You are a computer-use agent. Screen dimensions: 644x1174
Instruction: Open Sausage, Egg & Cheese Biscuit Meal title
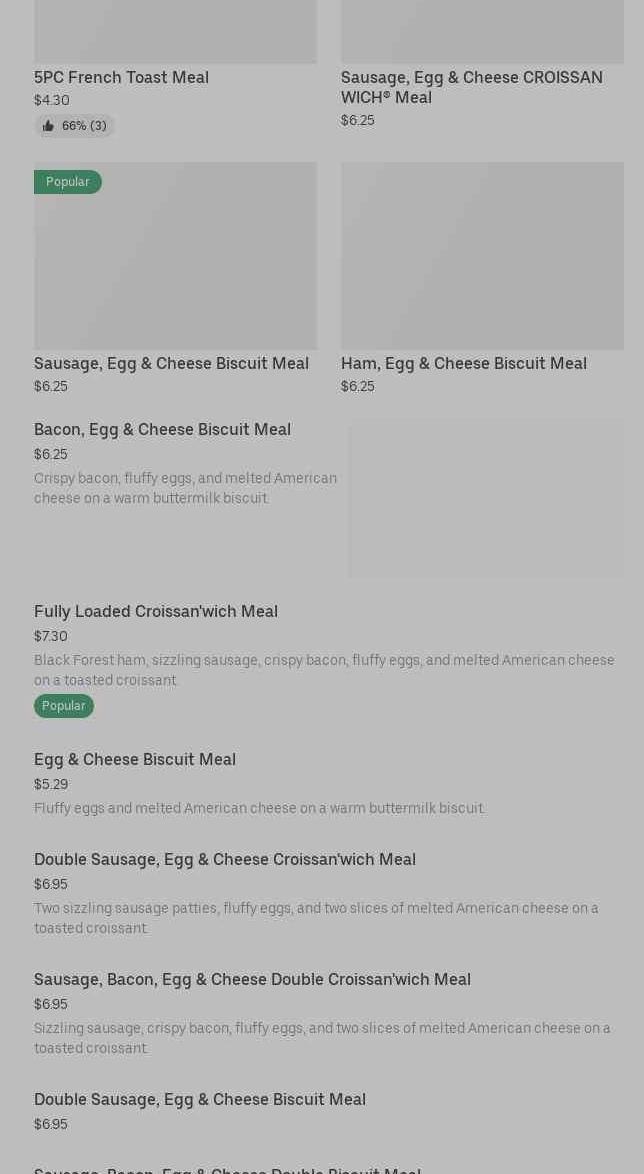click(x=171, y=363)
